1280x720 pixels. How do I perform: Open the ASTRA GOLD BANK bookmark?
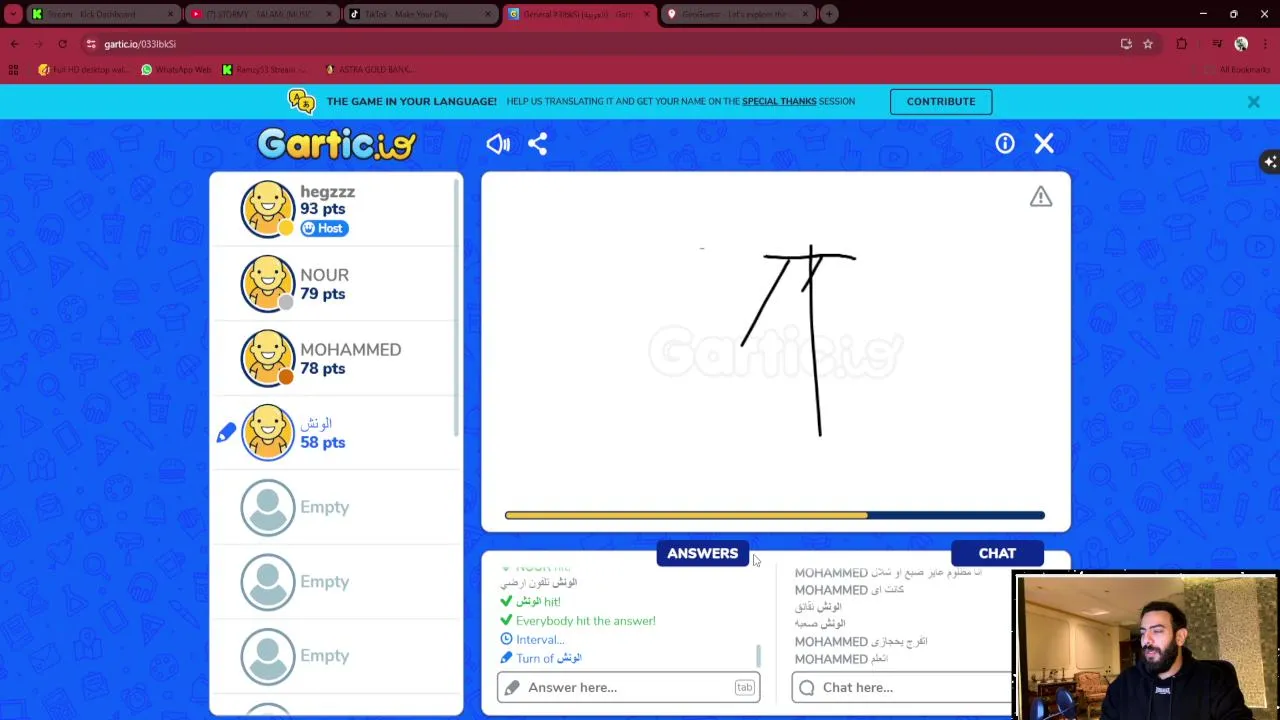[x=368, y=69]
